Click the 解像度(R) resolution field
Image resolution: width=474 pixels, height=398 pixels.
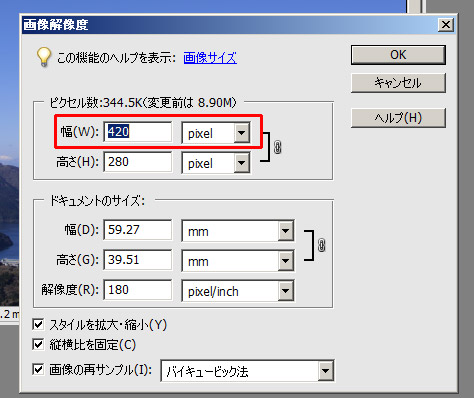[x=138, y=290]
